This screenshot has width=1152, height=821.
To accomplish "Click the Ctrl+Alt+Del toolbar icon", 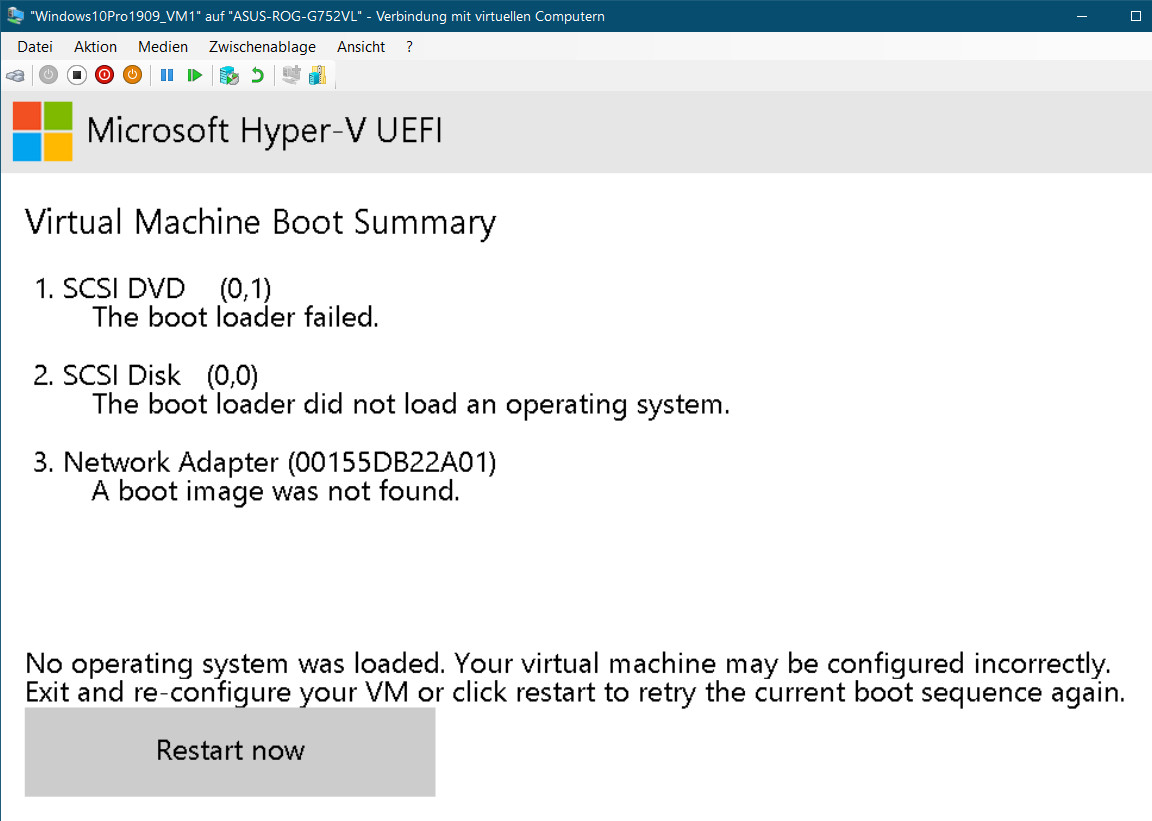I will tap(15, 76).
